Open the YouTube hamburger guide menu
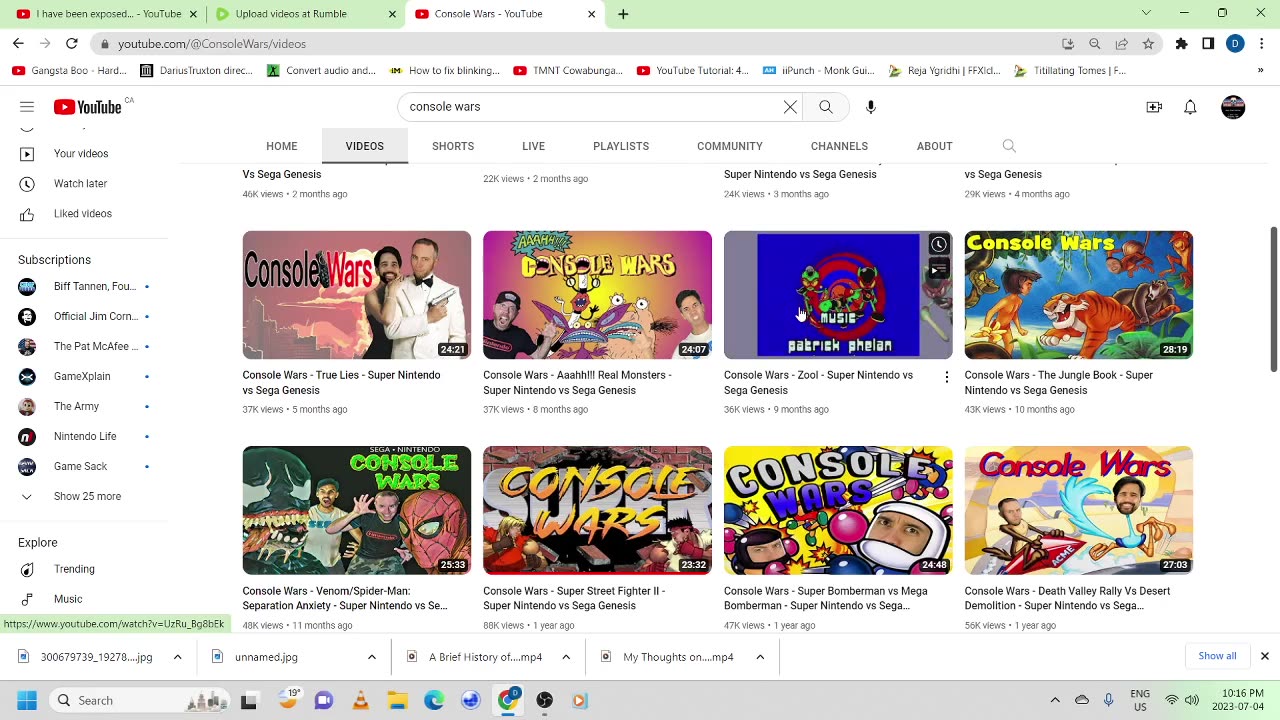This screenshot has height=720, width=1280. tap(27, 107)
